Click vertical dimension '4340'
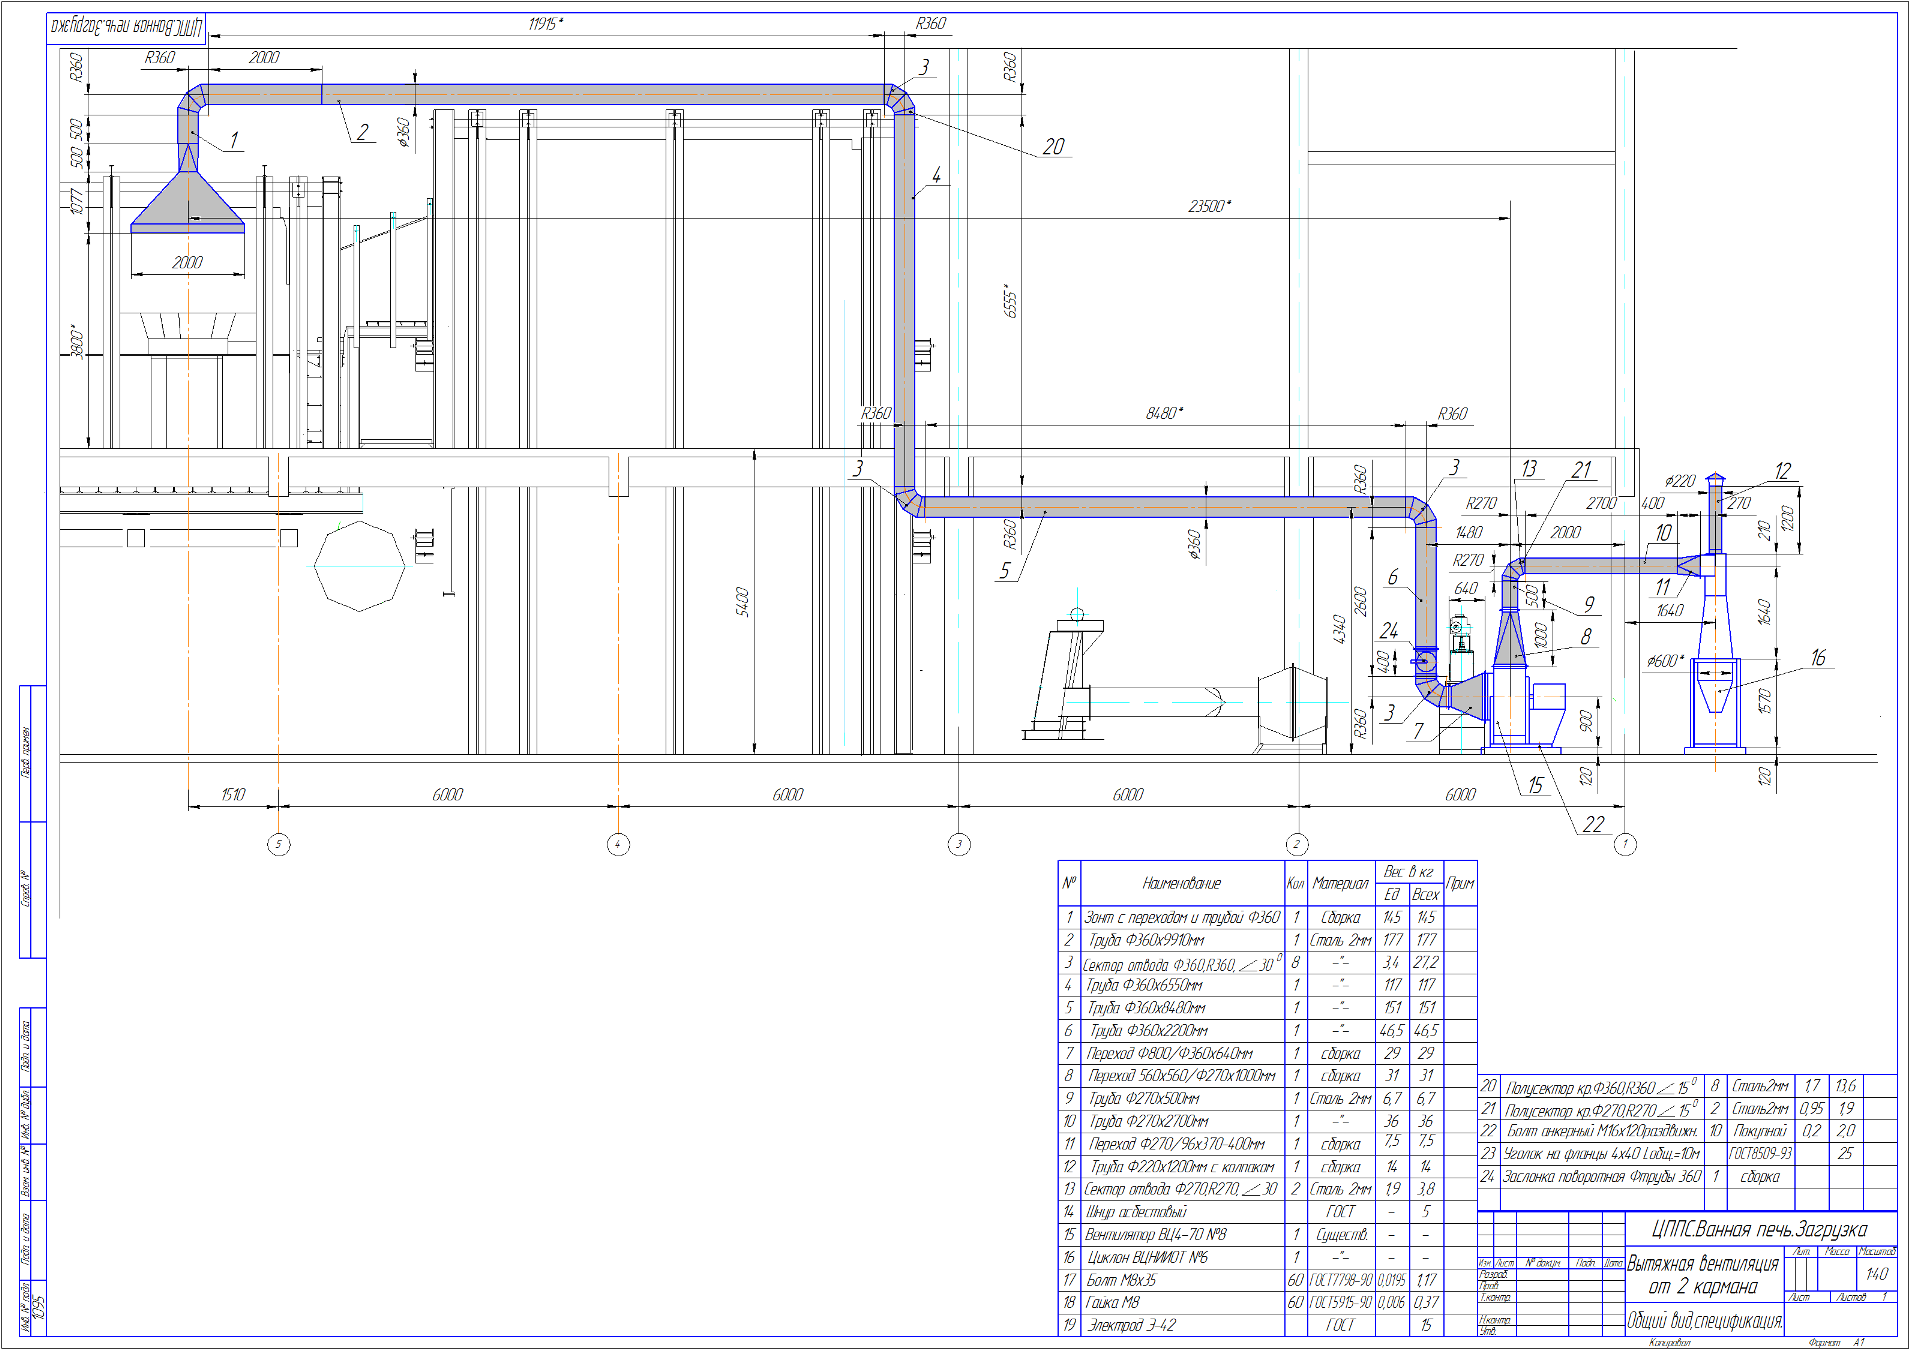This screenshot has width=1910, height=1349. coord(1339,628)
